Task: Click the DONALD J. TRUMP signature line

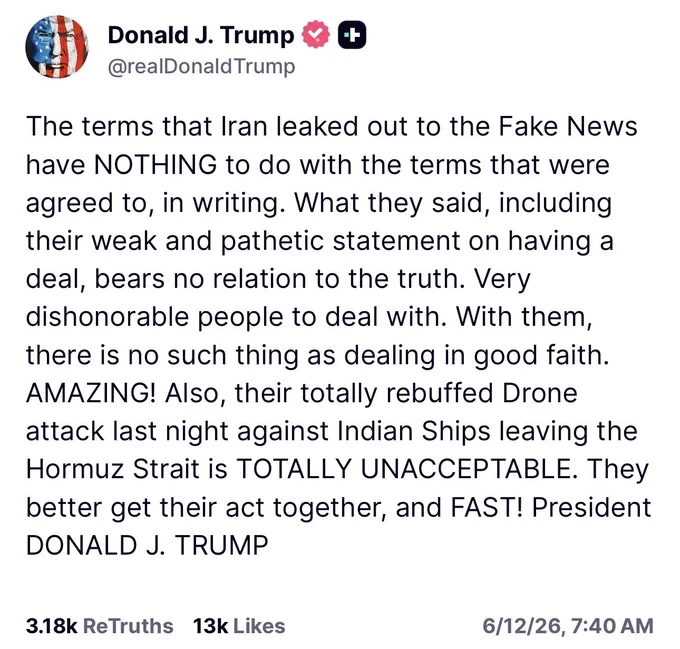Action: (147, 545)
